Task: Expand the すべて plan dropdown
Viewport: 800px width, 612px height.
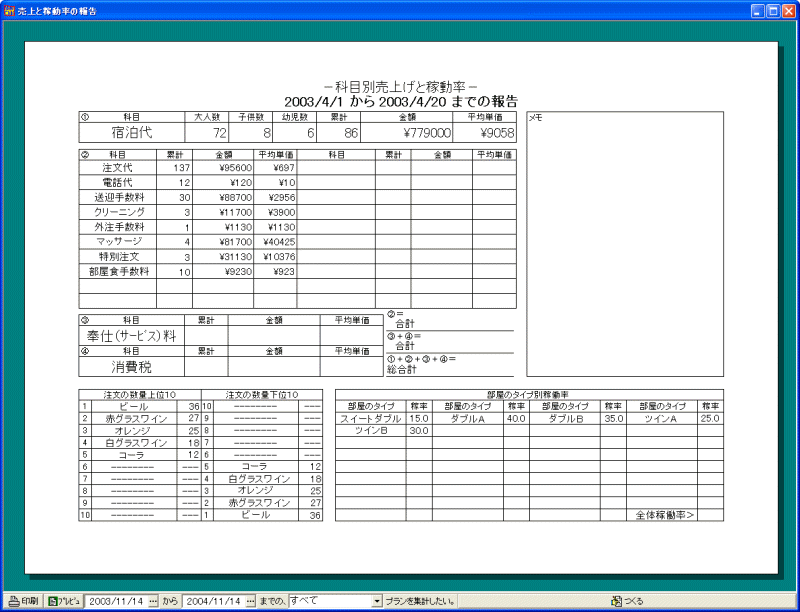Action: pos(377,601)
